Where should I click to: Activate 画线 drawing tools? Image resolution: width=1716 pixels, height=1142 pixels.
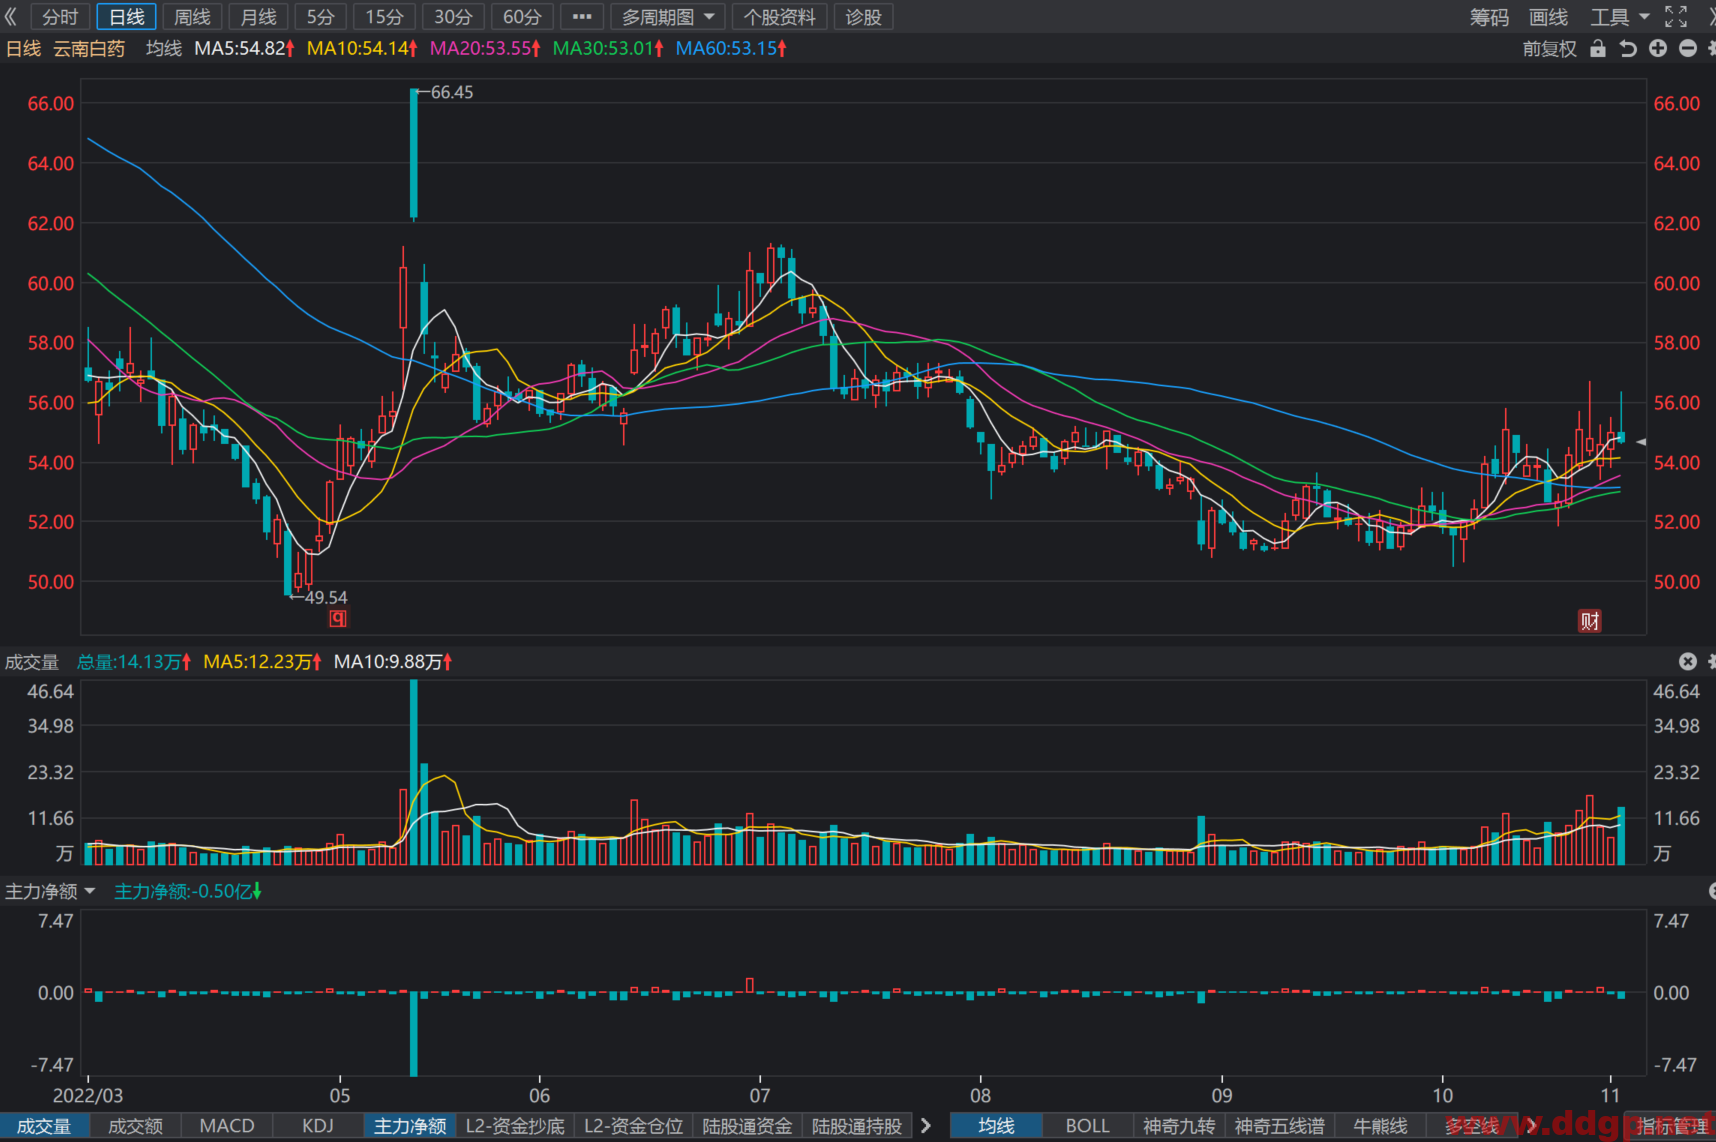(x=1548, y=17)
